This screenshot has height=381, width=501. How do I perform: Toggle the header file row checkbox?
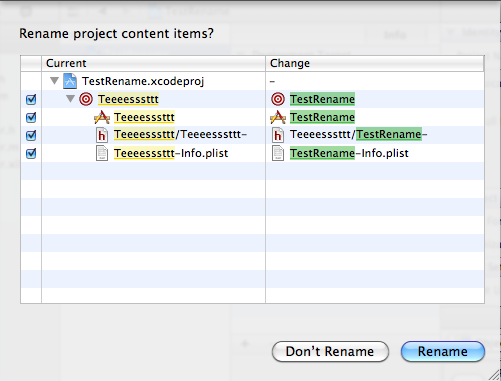tap(31, 135)
